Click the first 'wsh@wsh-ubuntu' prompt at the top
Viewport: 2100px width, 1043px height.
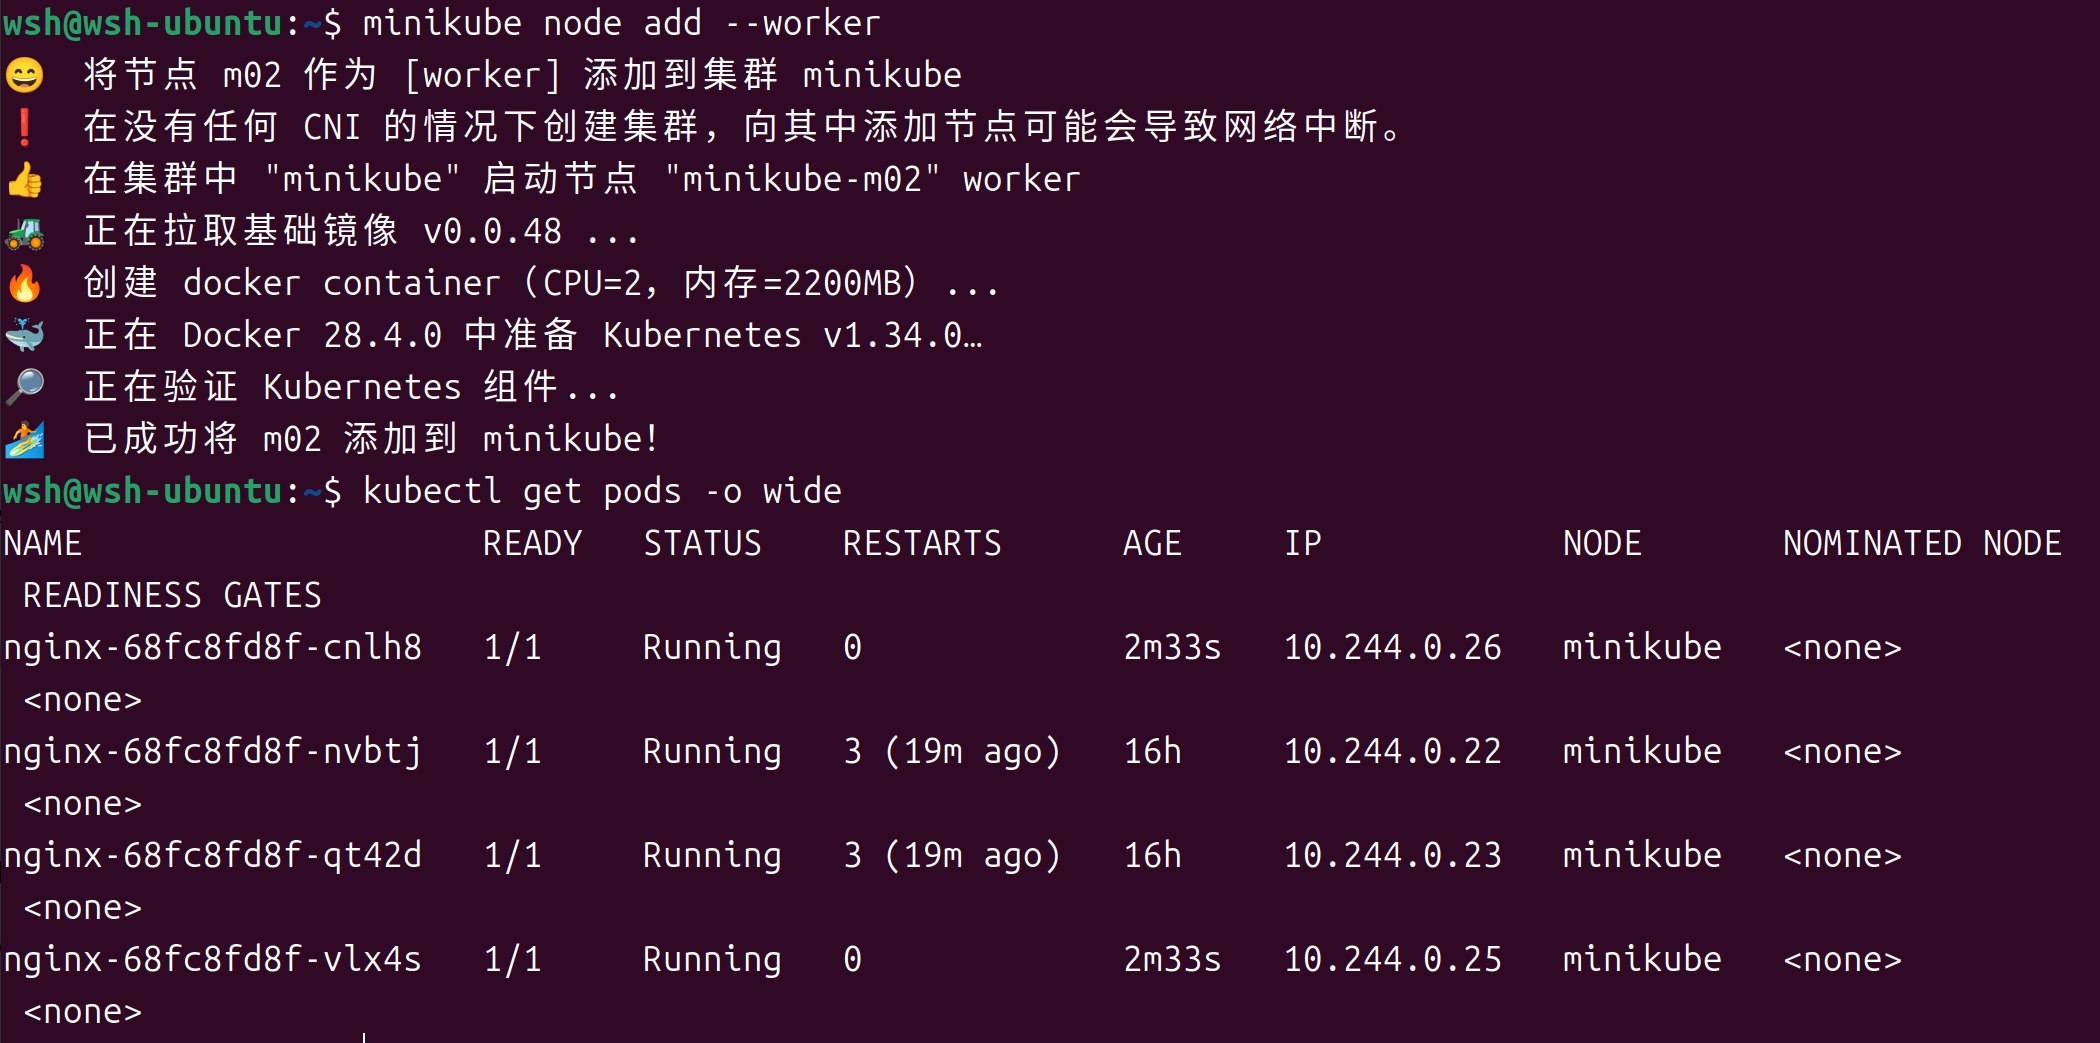143,23
